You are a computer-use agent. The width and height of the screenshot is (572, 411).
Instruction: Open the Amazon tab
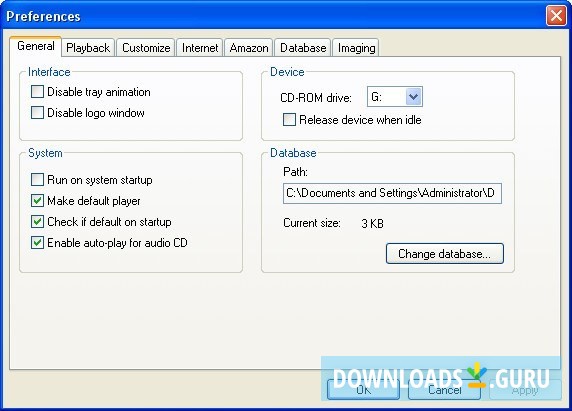pos(249,48)
